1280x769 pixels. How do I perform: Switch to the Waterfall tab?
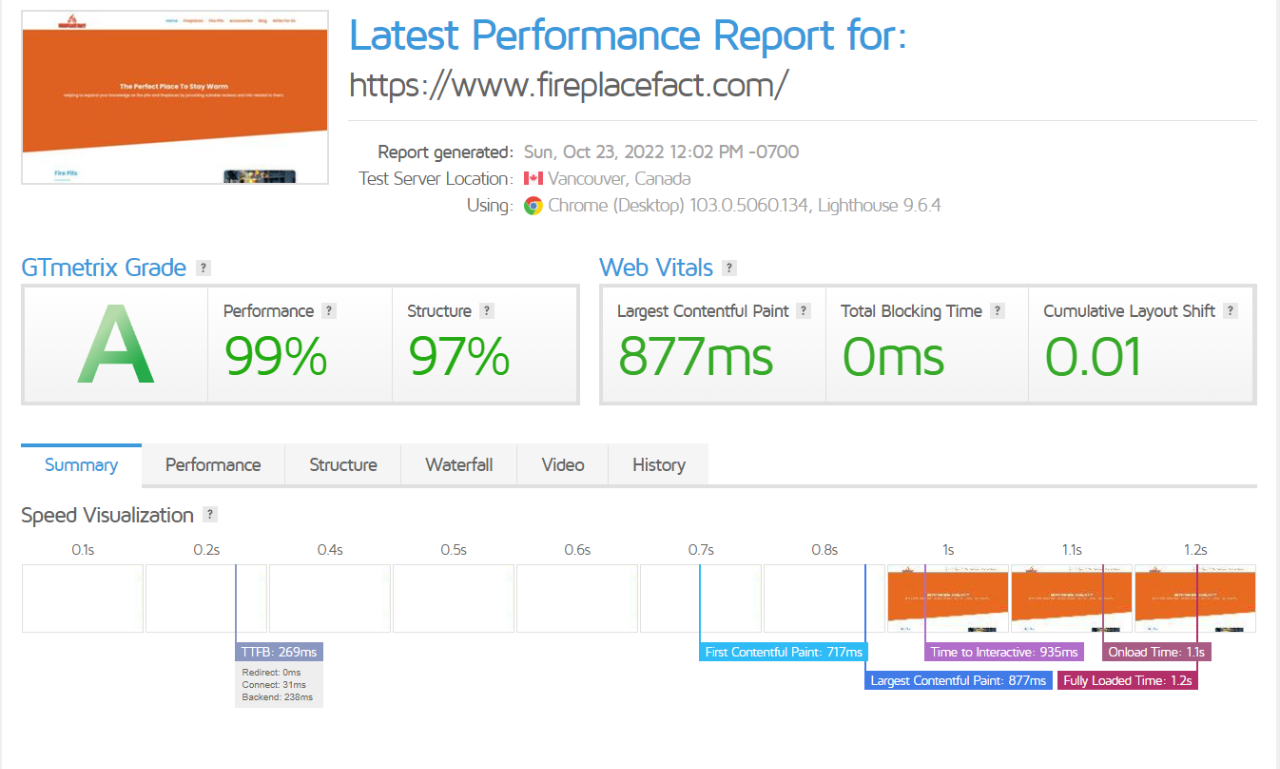tap(458, 464)
